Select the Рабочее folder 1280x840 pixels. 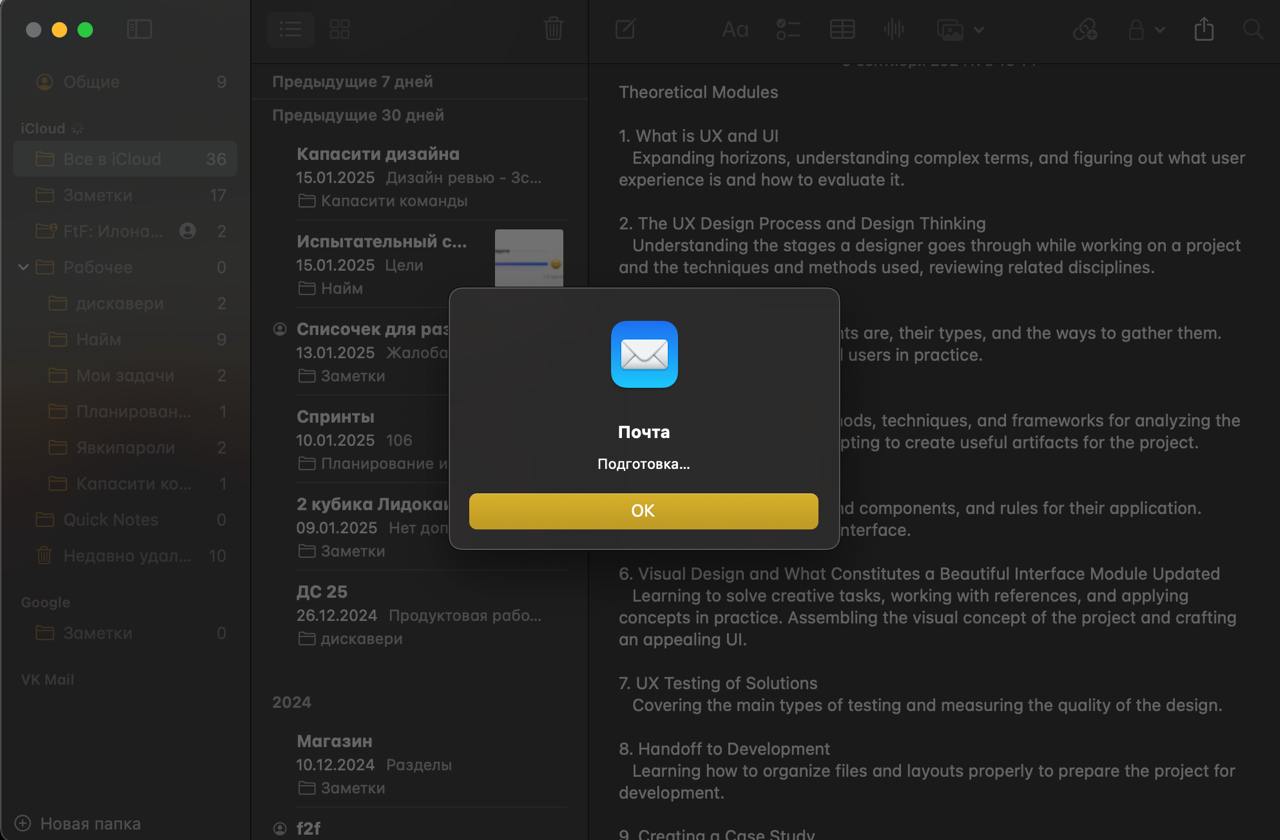point(126,267)
